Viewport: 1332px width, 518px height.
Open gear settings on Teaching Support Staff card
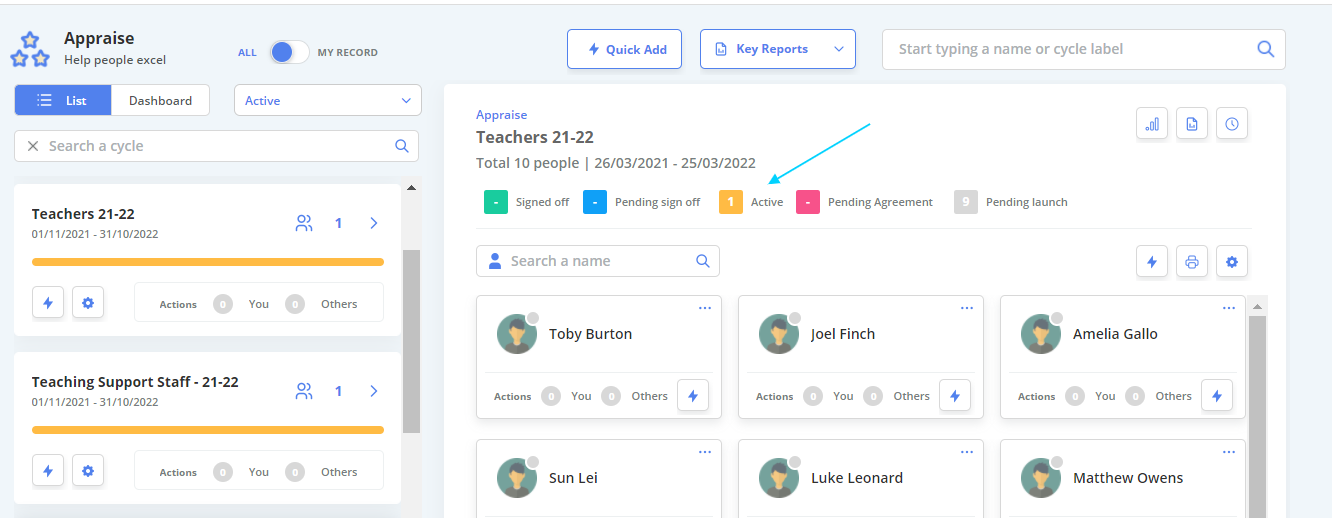88,470
